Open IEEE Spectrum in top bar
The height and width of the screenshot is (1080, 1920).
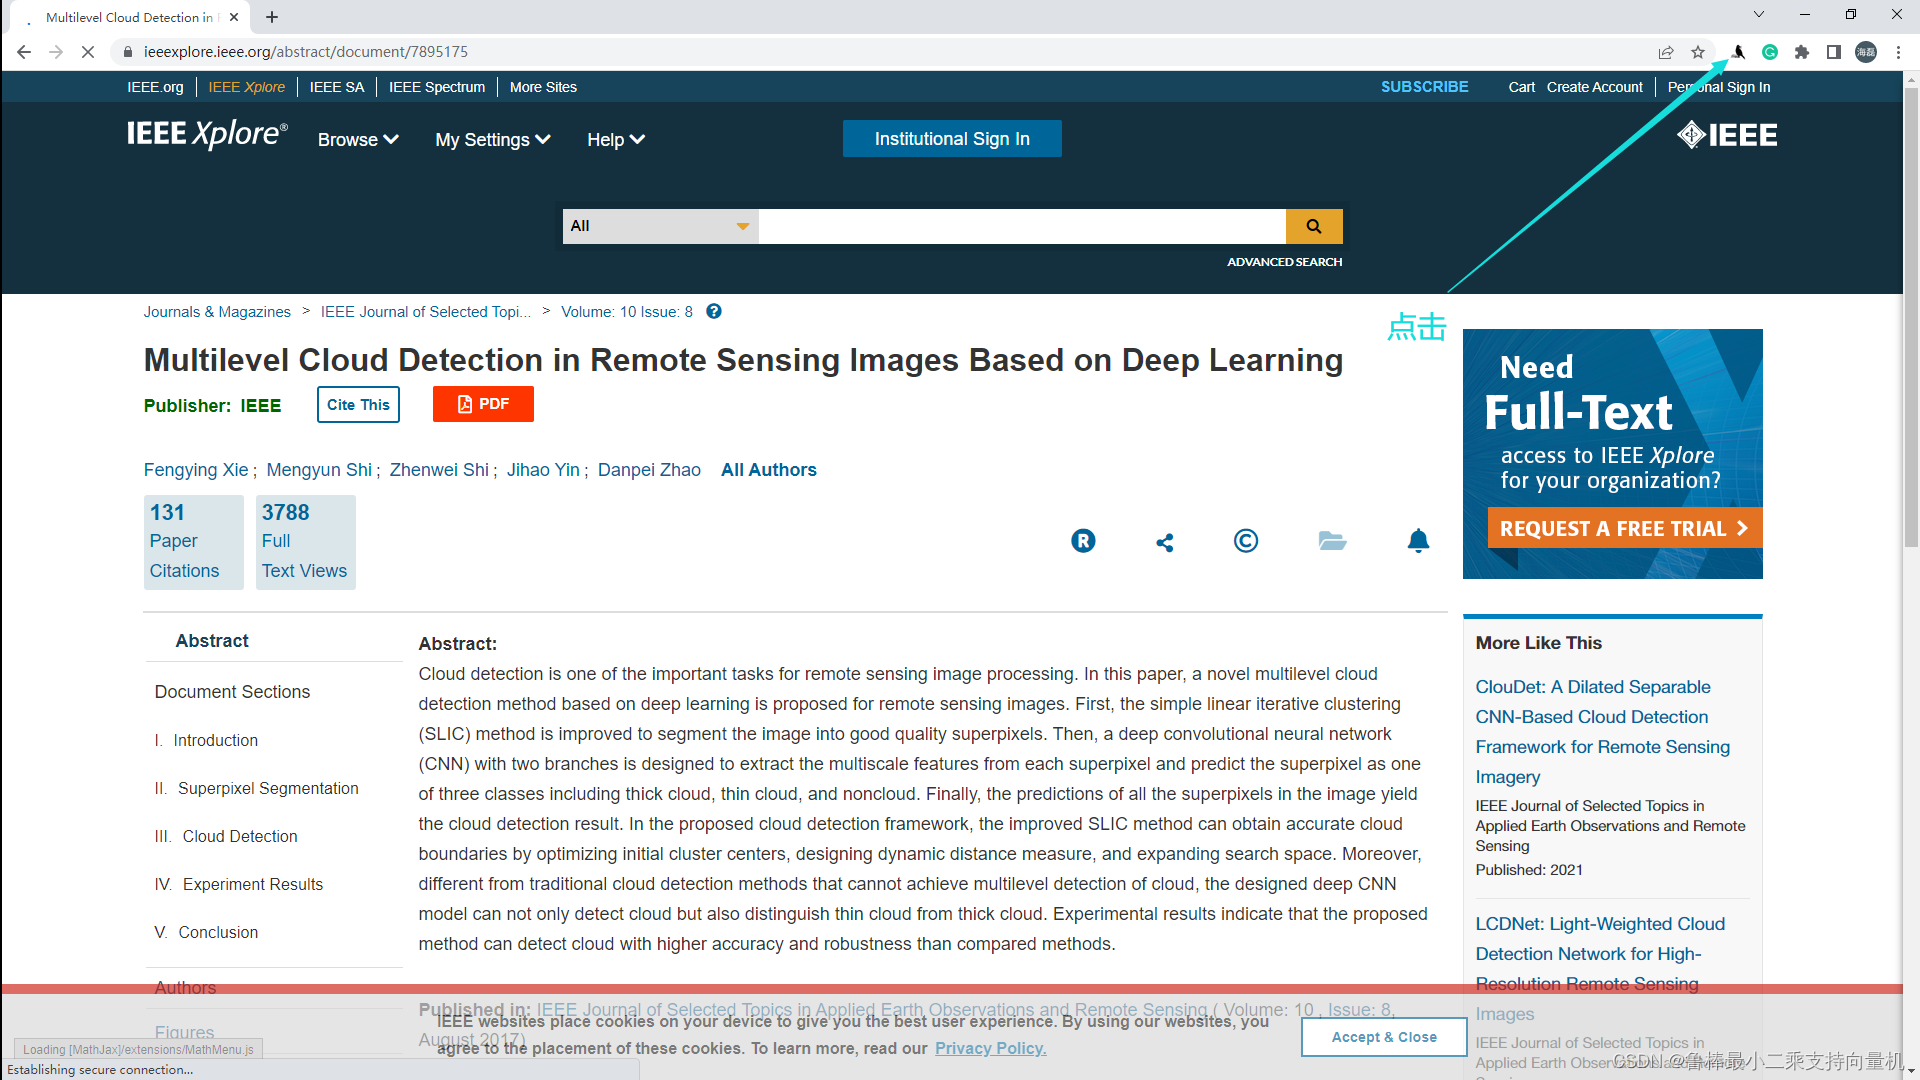pyautogui.click(x=437, y=87)
